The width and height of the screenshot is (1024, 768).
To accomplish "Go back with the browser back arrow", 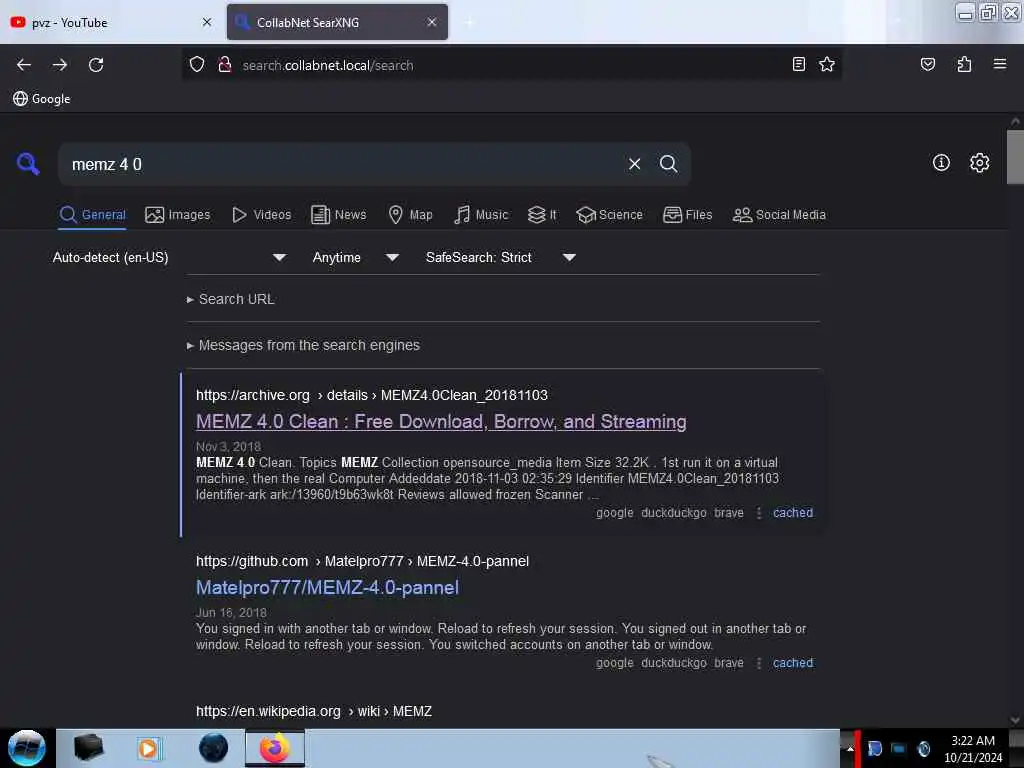I will tap(24, 65).
